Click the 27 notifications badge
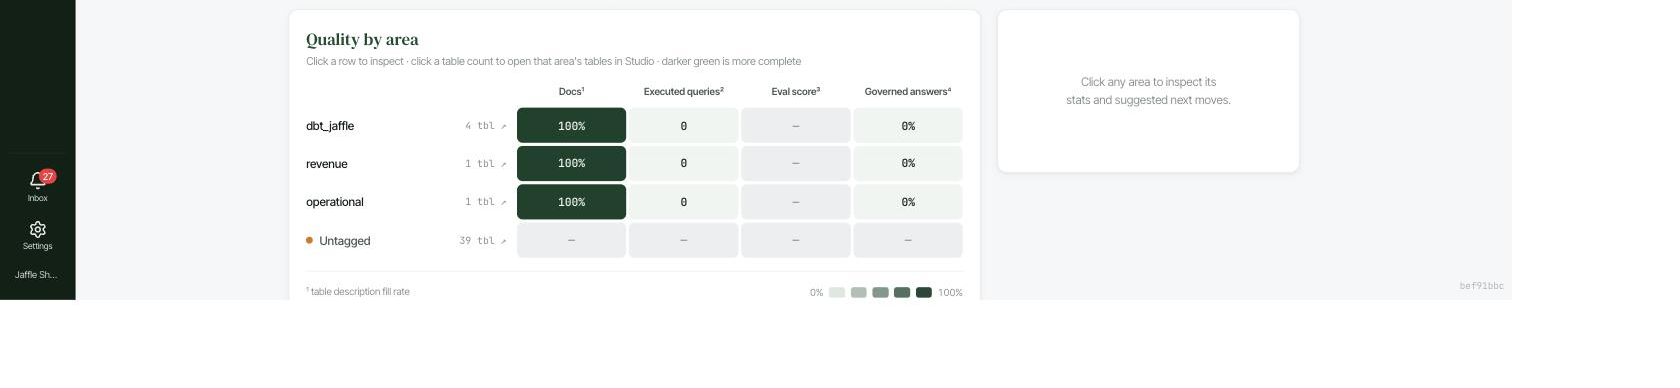 click(x=47, y=176)
